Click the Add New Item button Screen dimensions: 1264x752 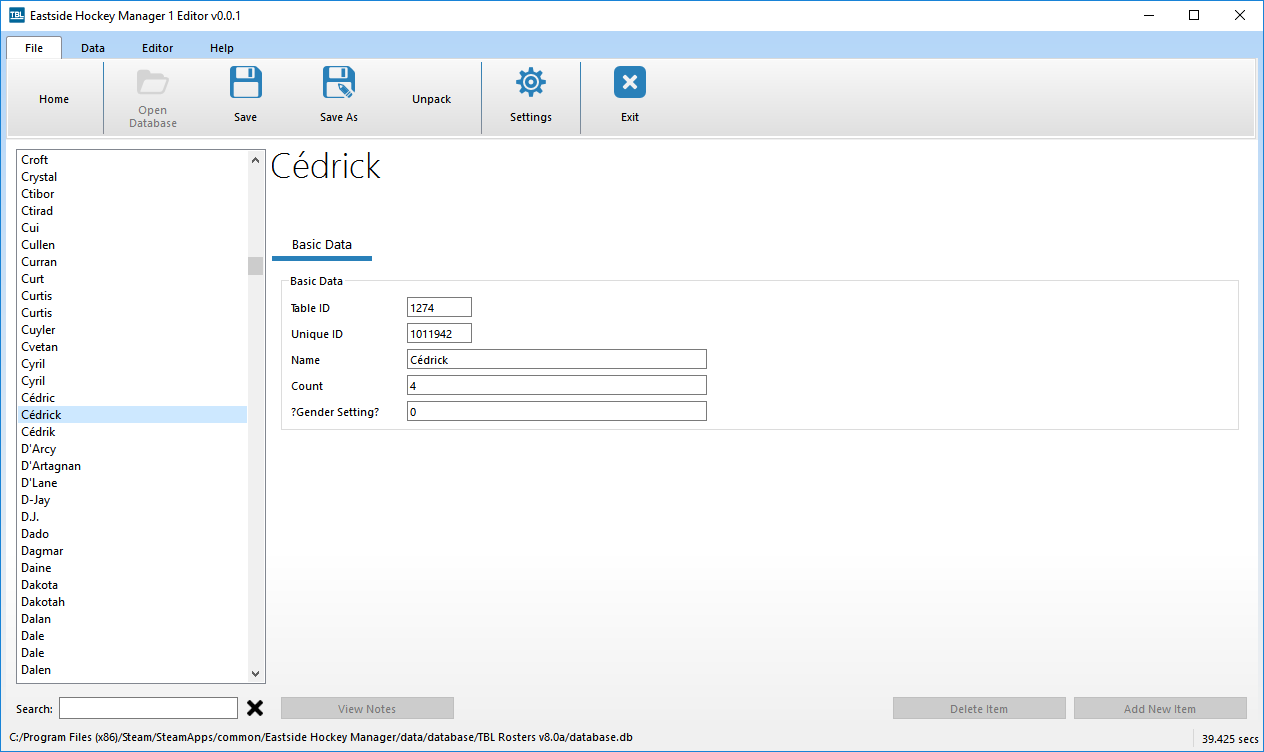(x=1160, y=707)
